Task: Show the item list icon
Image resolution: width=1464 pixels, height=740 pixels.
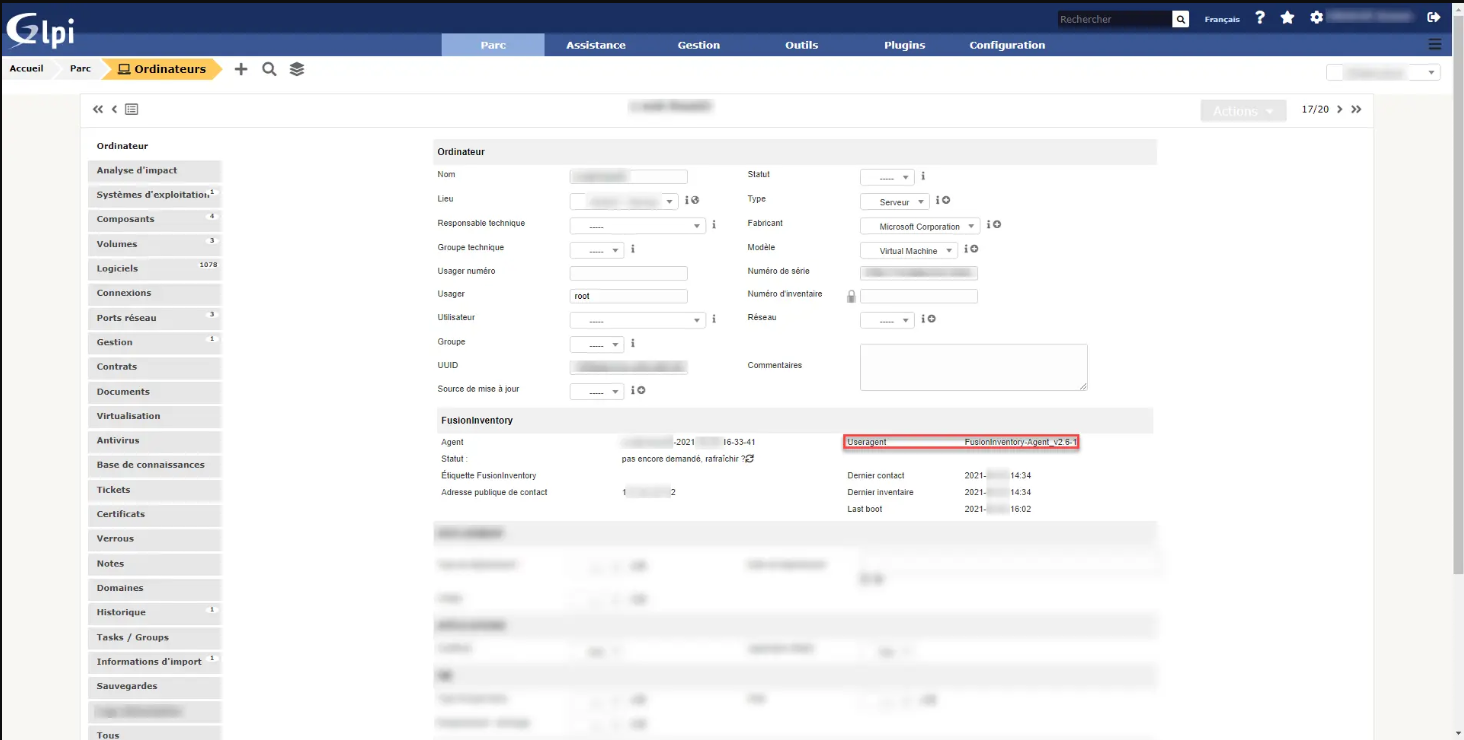Action: click(132, 109)
